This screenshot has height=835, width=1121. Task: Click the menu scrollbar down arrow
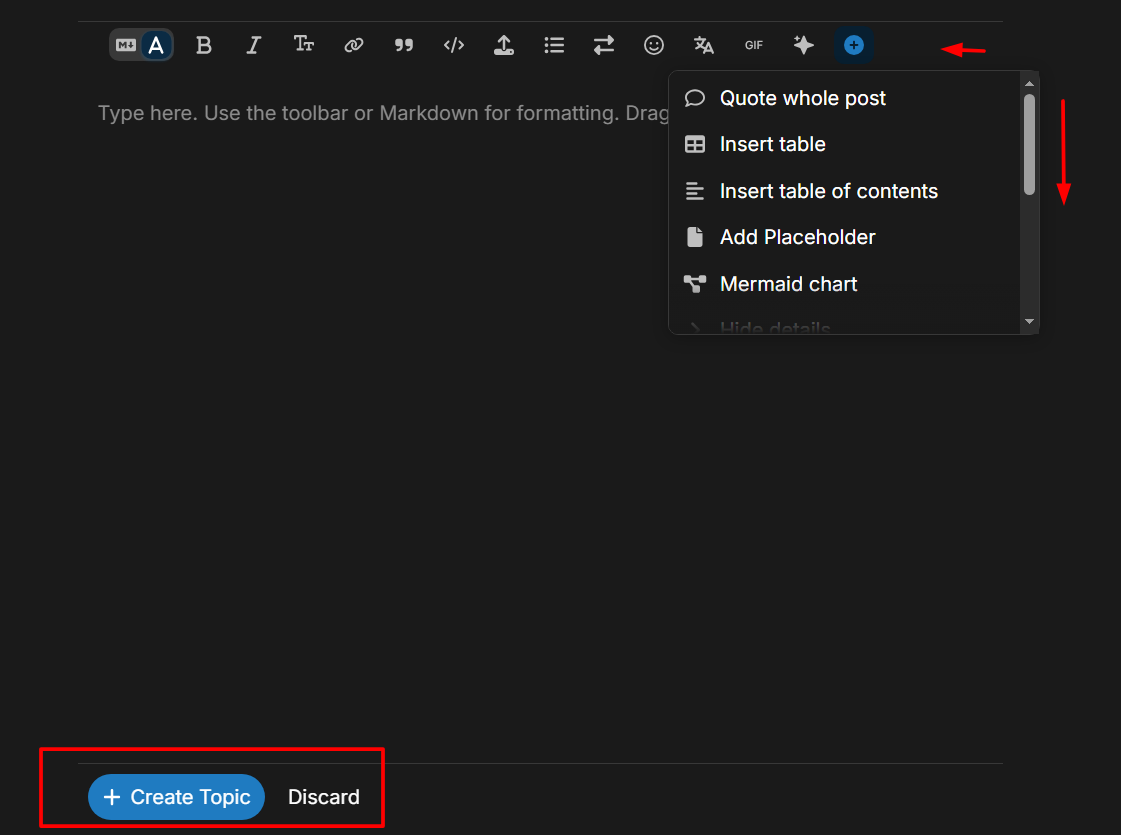1029,322
